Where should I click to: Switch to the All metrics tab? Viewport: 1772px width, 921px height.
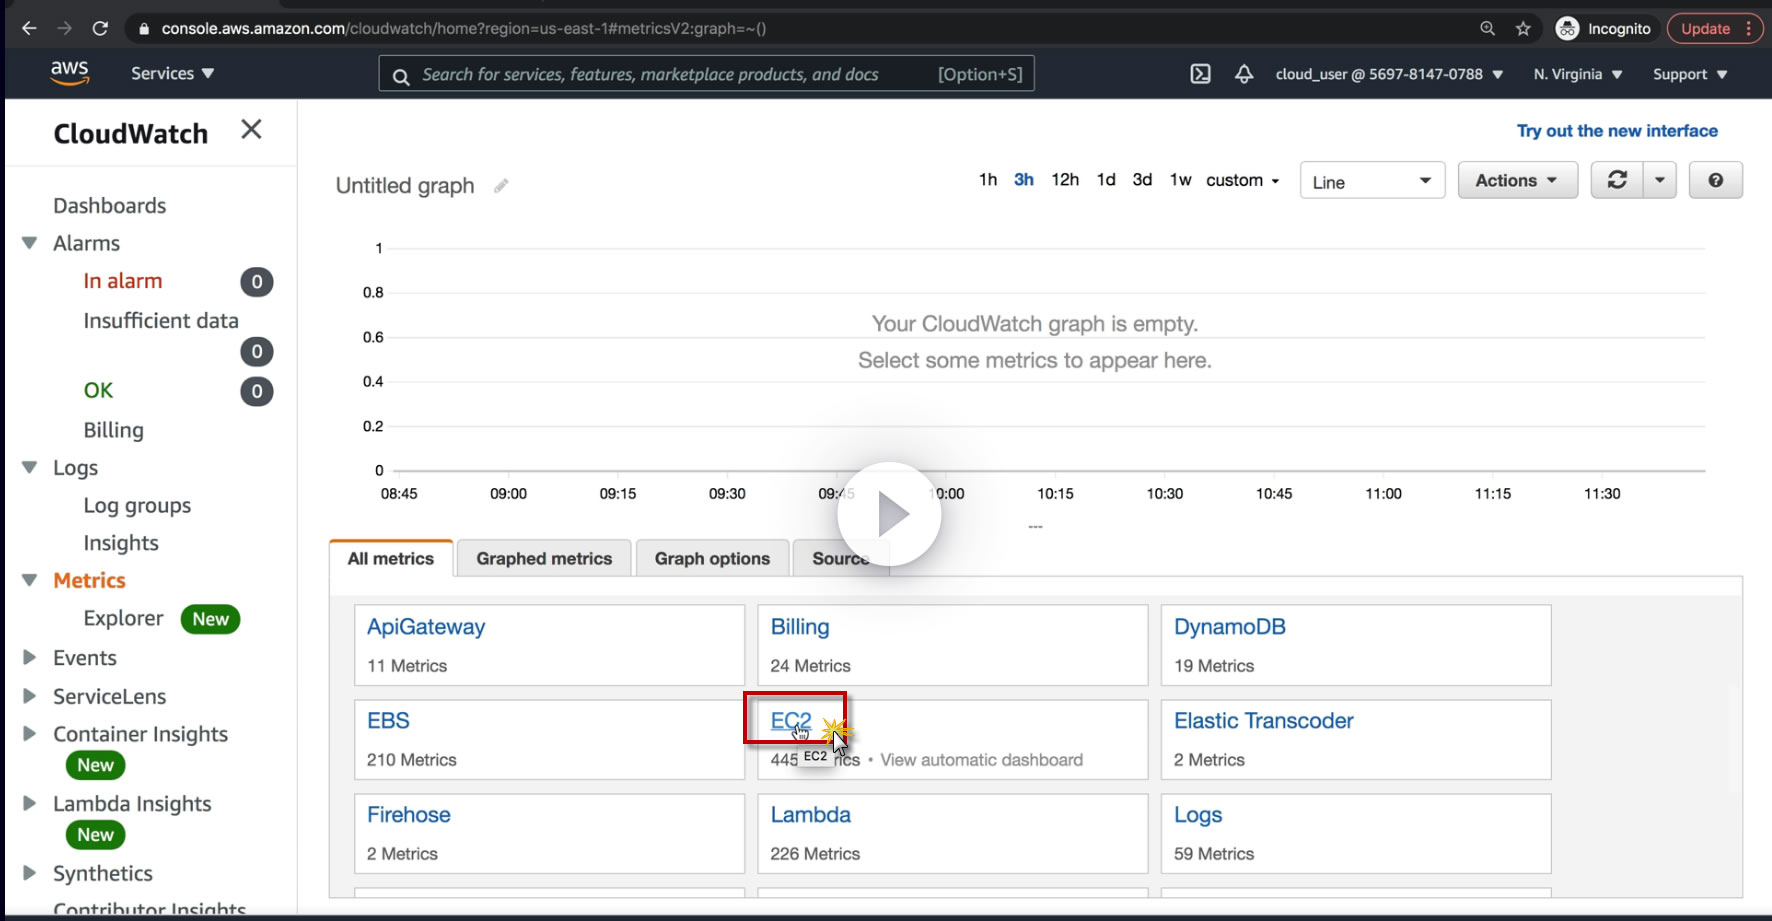click(391, 558)
